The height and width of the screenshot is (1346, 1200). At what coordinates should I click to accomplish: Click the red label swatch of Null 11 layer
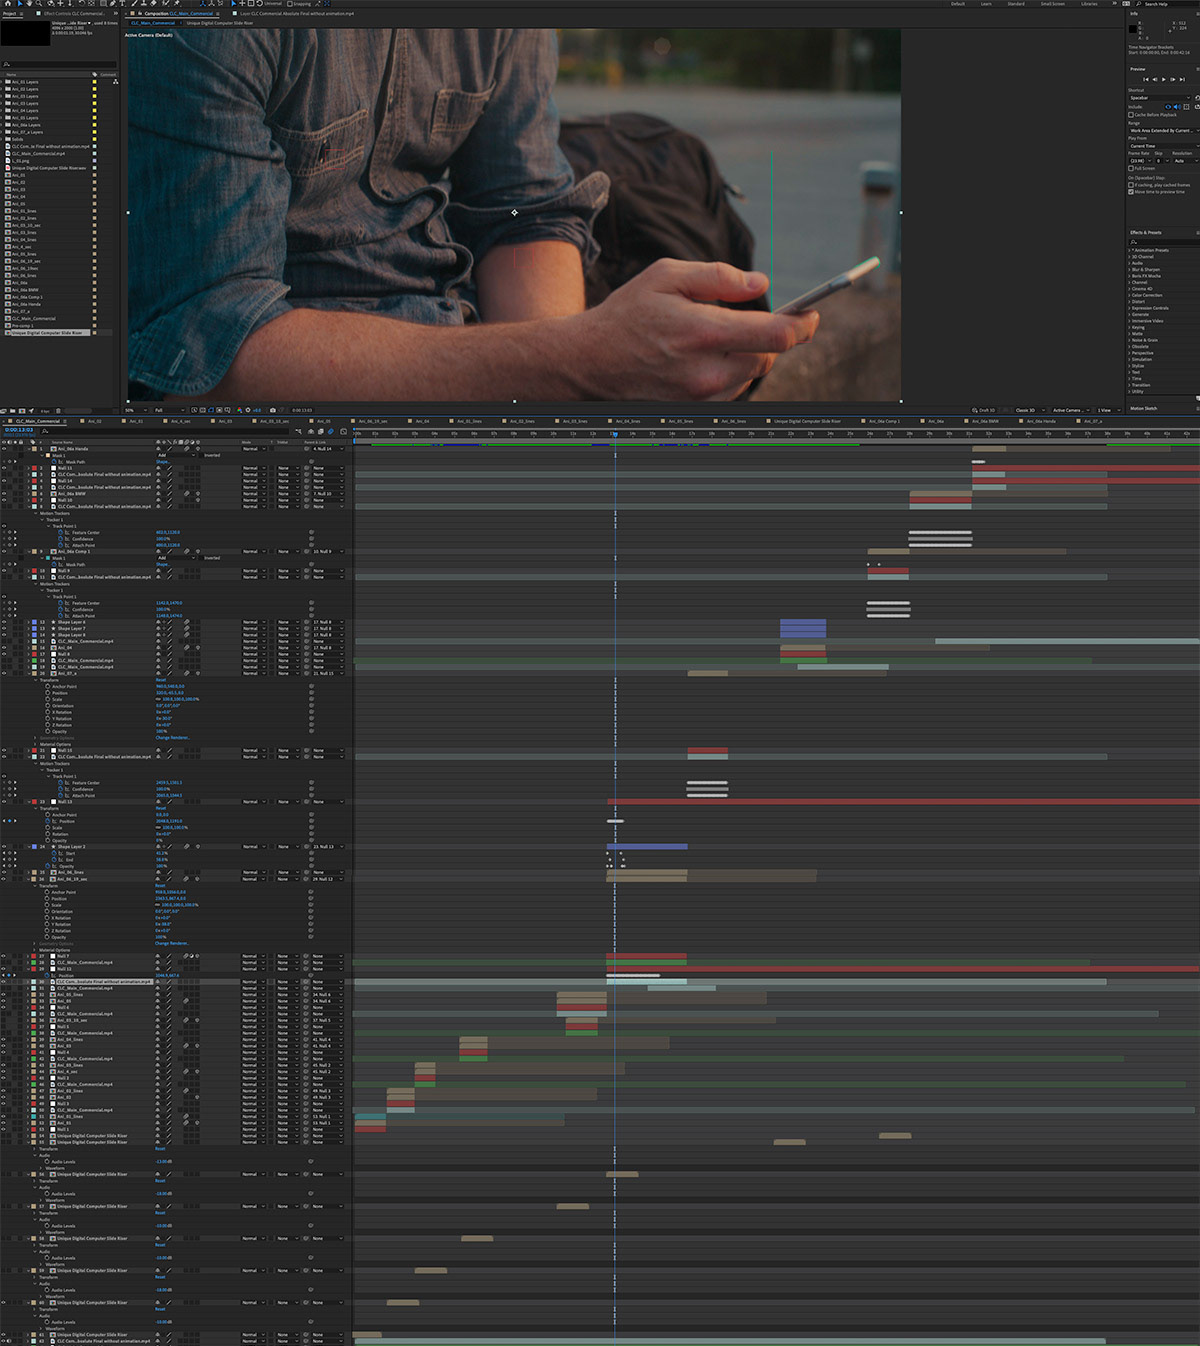click(x=35, y=468)
